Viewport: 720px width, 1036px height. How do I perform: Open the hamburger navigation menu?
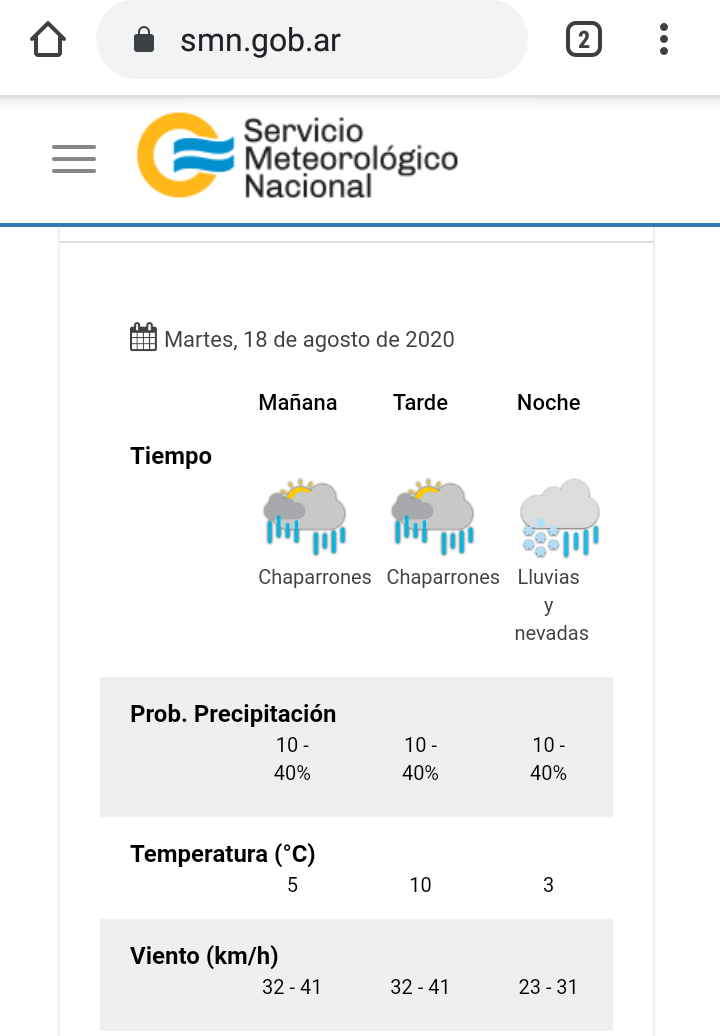point(74,159)
